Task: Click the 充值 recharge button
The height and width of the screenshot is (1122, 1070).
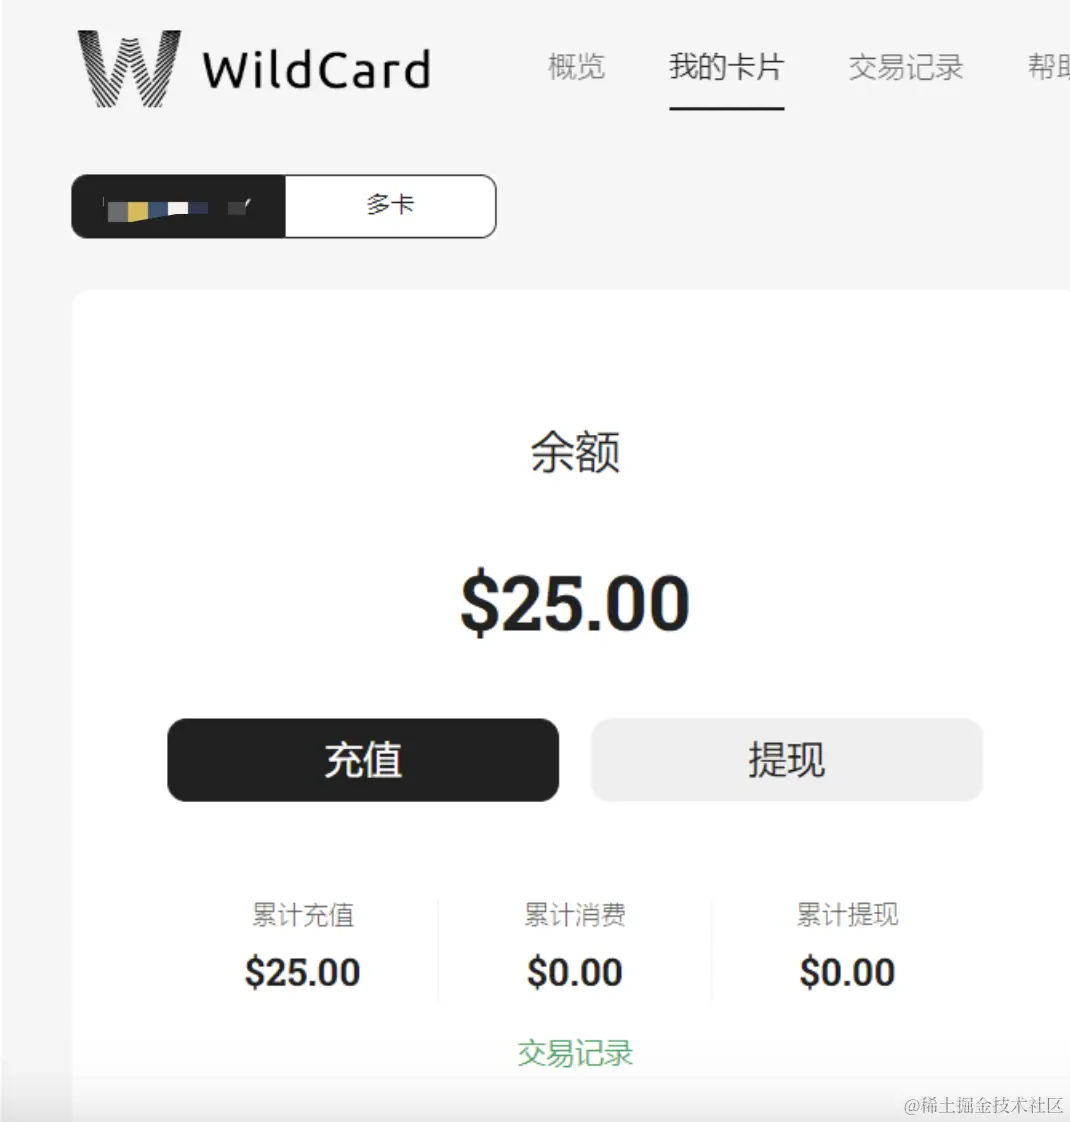Action: (363, 760)
